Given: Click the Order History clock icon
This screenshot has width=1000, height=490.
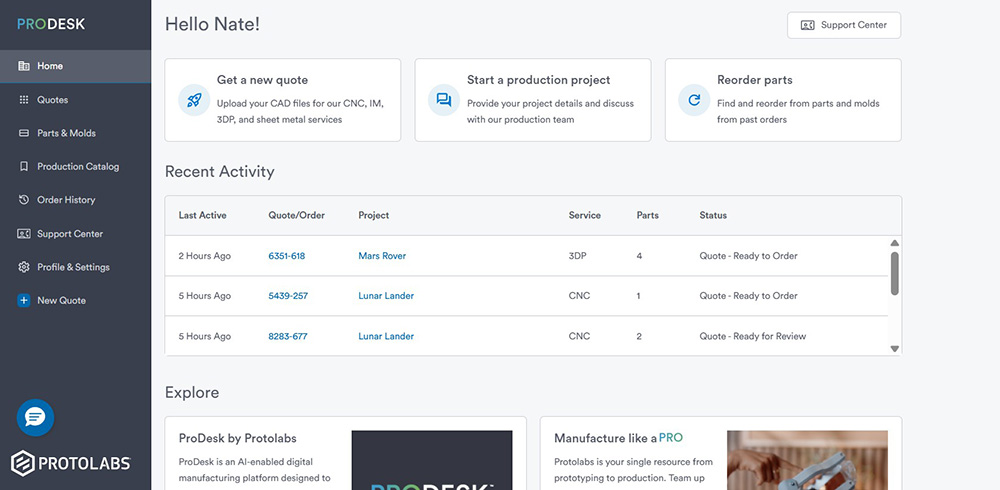Looking at the screenshot, I should tap(24, 200).
